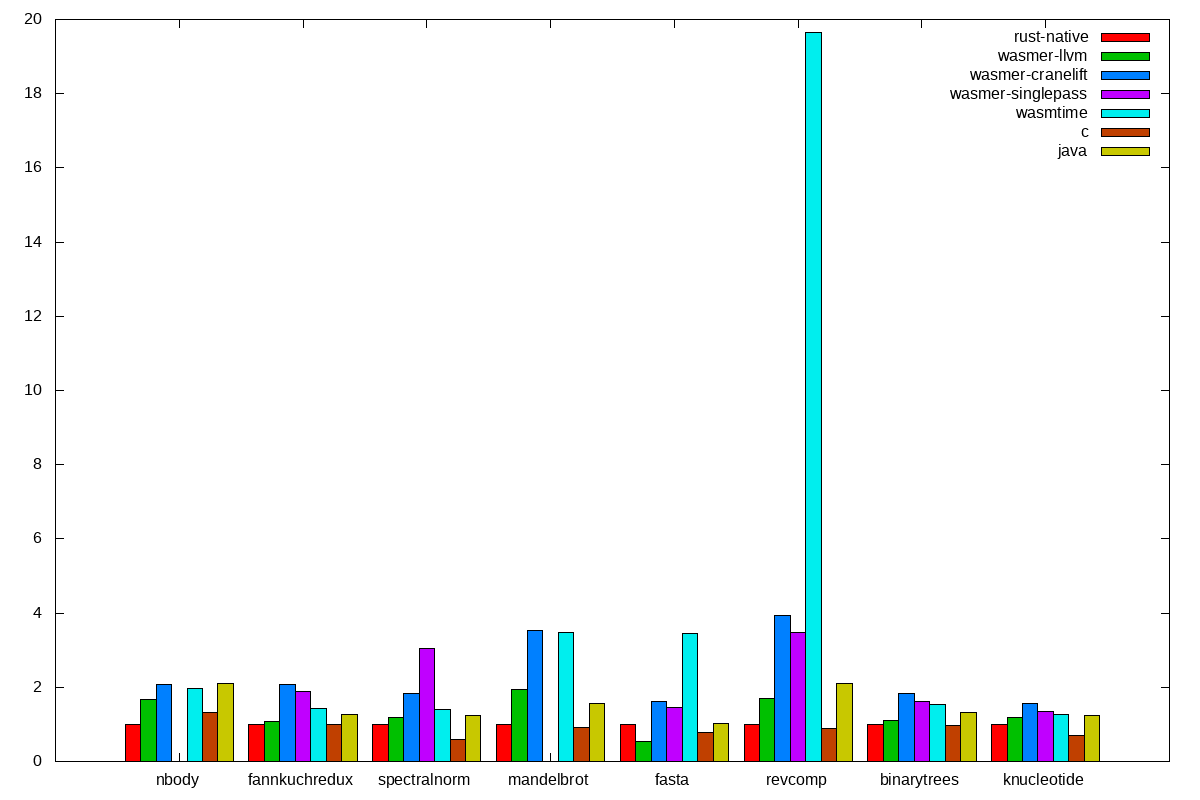The height and width of the screenshot is (800, 1200).
Task: Click the purple wasmer-singlepass bar for revcomp
Action: click(x=798, y=697)
